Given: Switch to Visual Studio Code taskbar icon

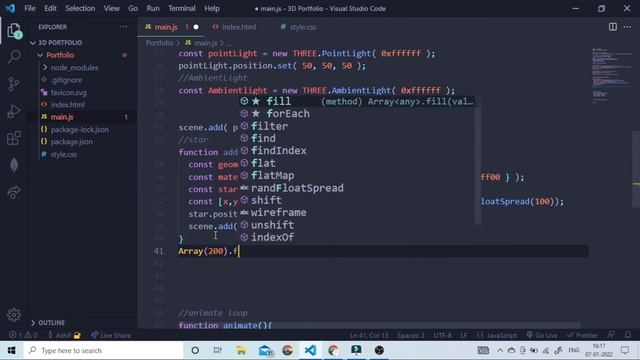Looking at the screenshot, I should coord(310,350).
